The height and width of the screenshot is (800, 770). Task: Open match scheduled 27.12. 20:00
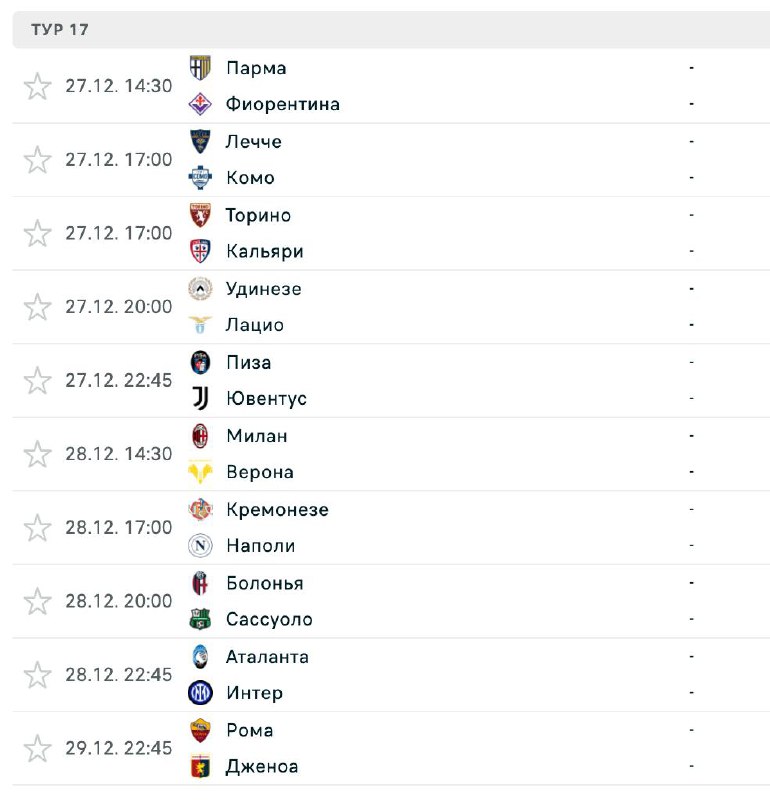coord(119,307)
